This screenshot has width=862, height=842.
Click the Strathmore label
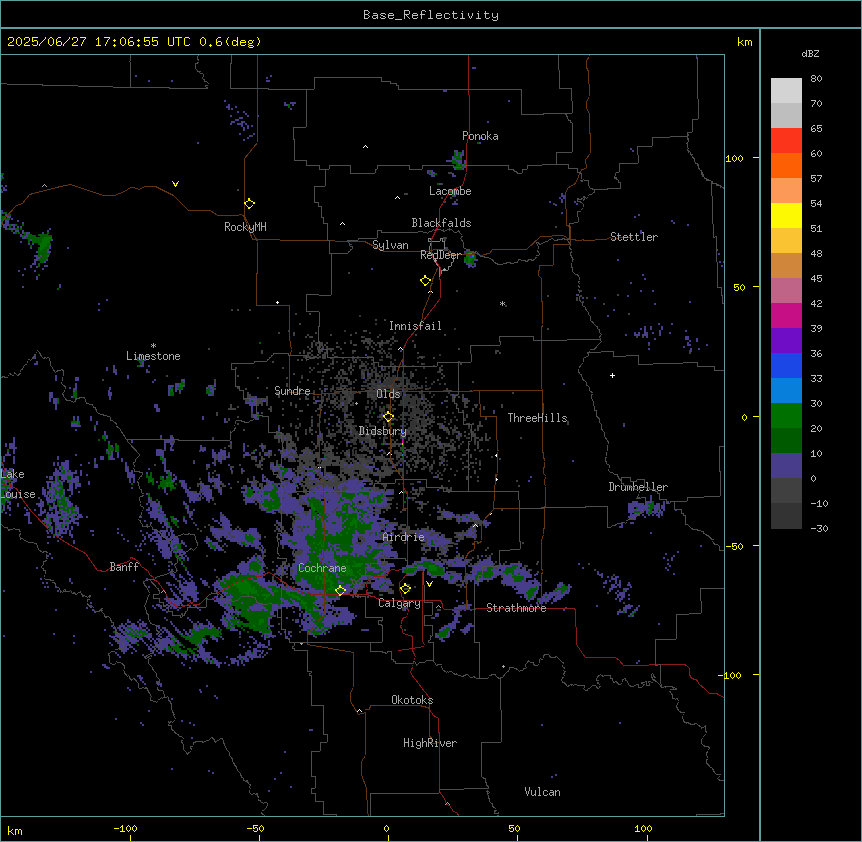click(516, 608)
